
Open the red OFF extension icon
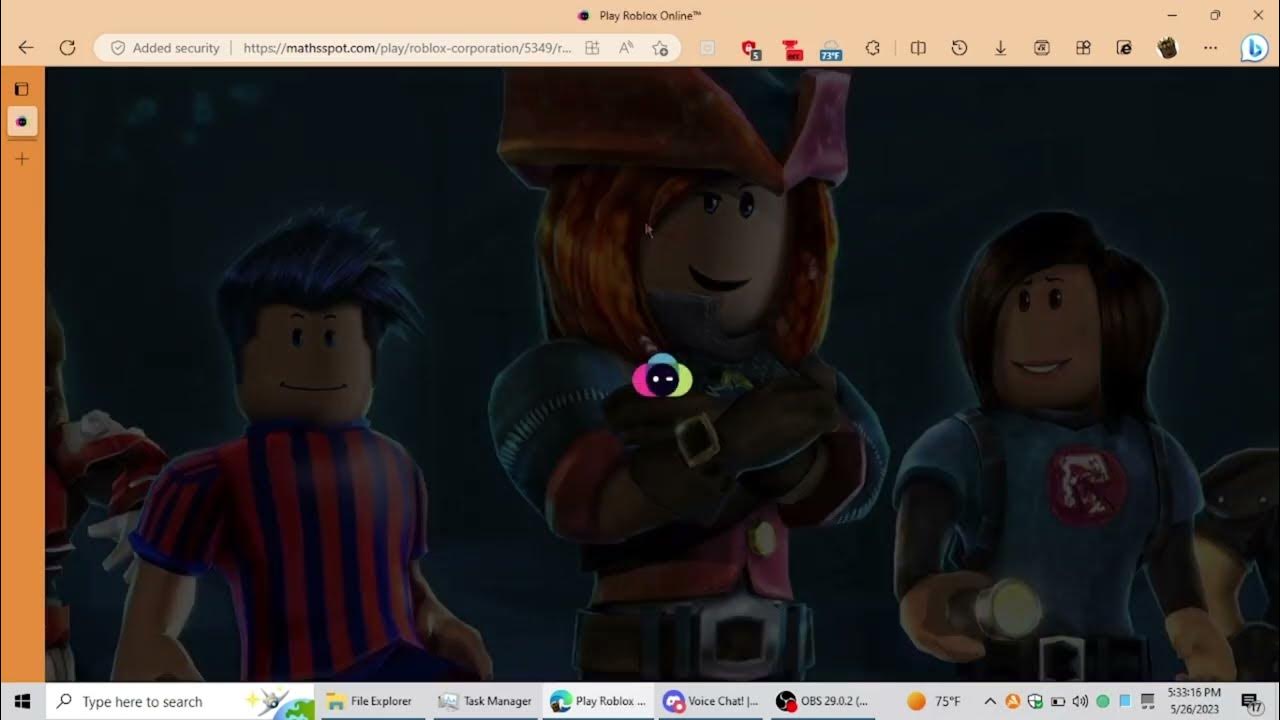point(792,48)
